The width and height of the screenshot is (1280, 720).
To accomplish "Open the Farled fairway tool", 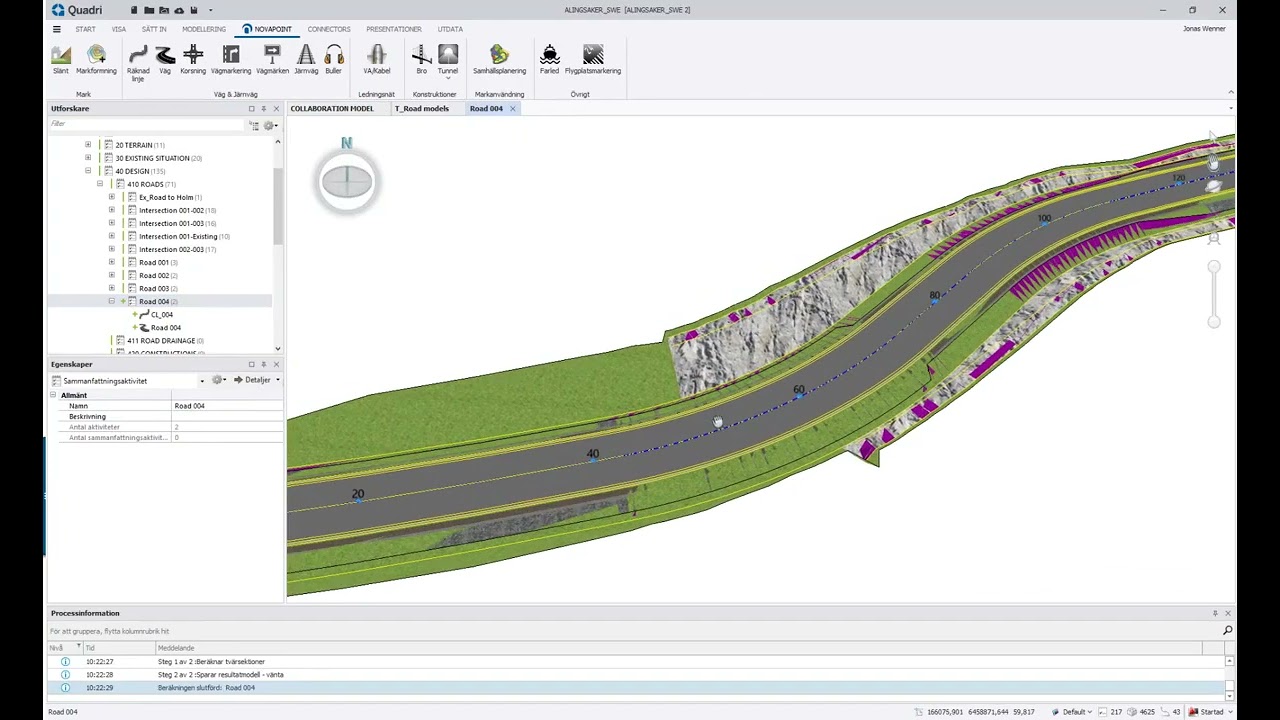I will (549, 60).
